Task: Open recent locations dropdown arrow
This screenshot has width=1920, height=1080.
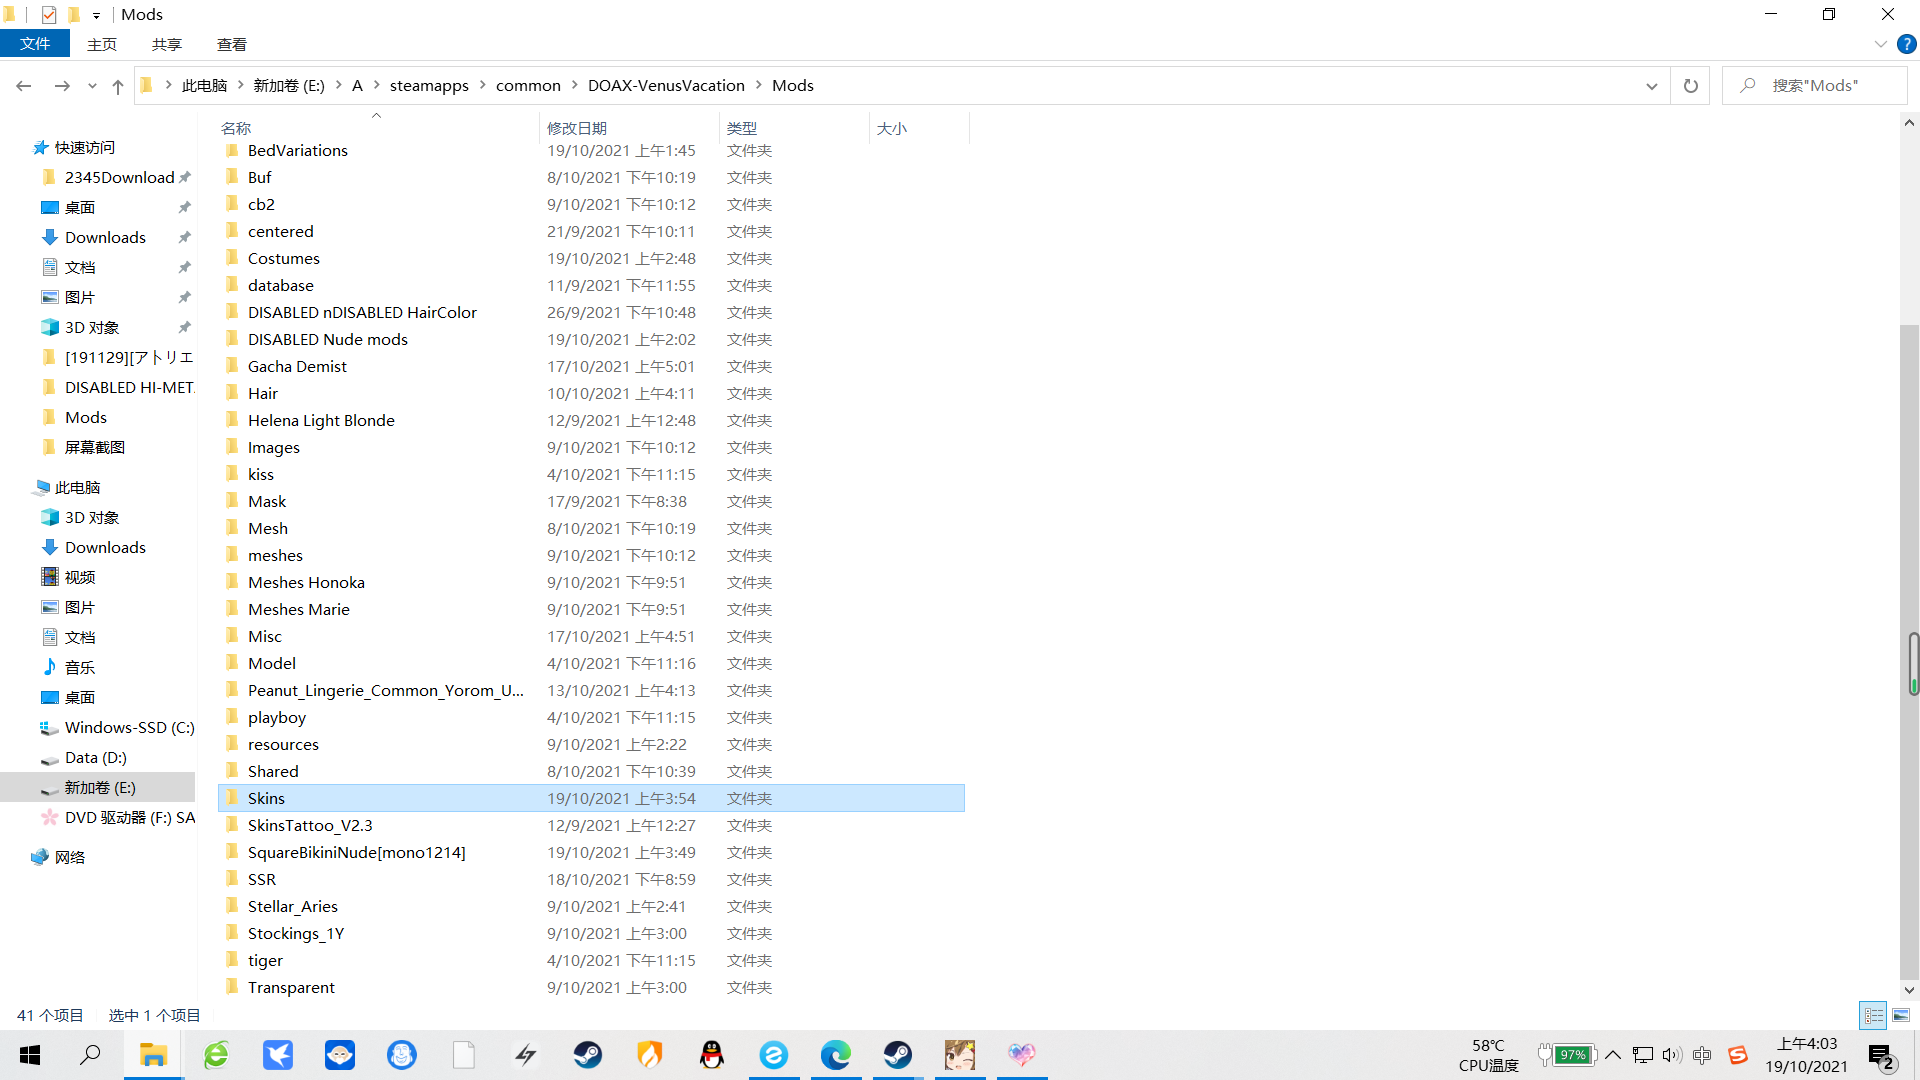Action: click(92, 86)
